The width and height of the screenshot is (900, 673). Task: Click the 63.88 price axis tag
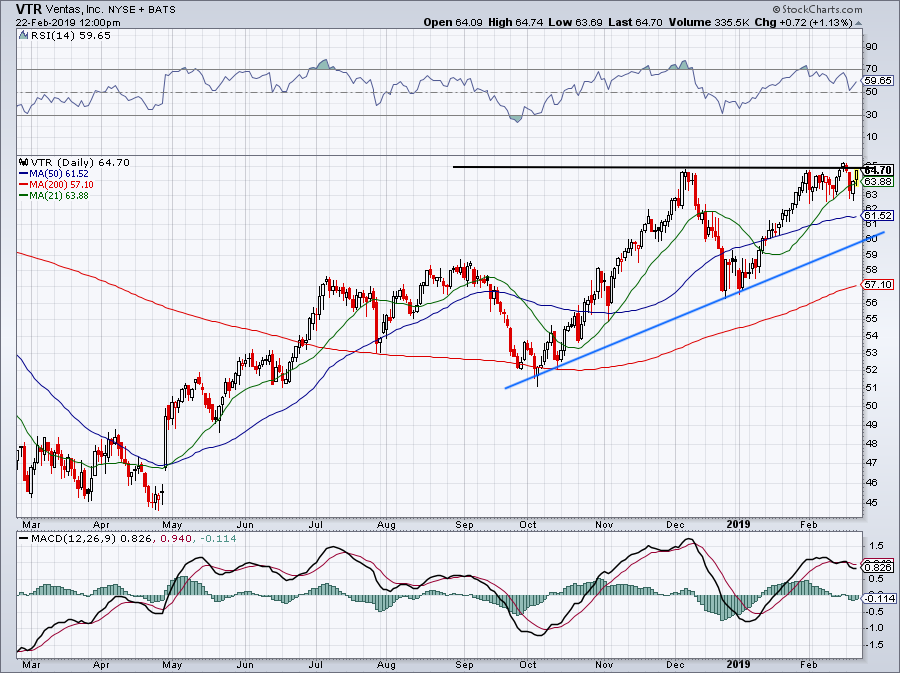[x=878, y=181]
